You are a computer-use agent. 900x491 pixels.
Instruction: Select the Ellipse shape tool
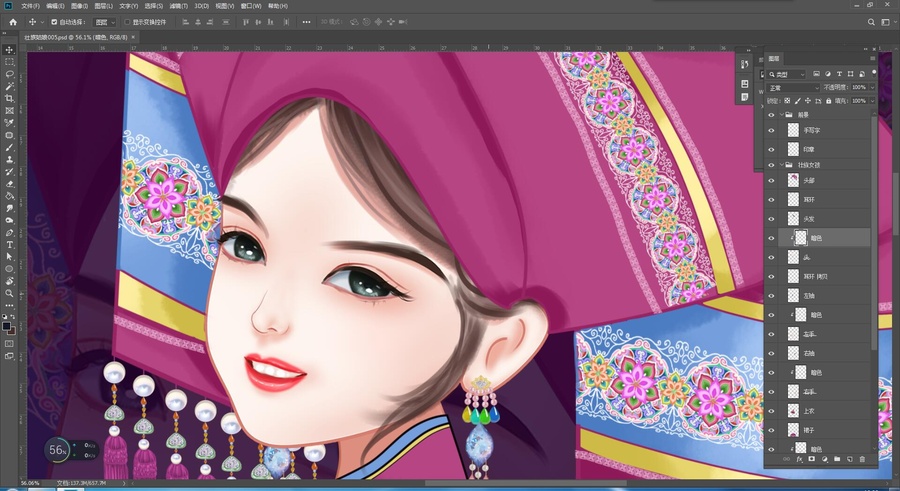pyautogui.click(x=9, y=269)
